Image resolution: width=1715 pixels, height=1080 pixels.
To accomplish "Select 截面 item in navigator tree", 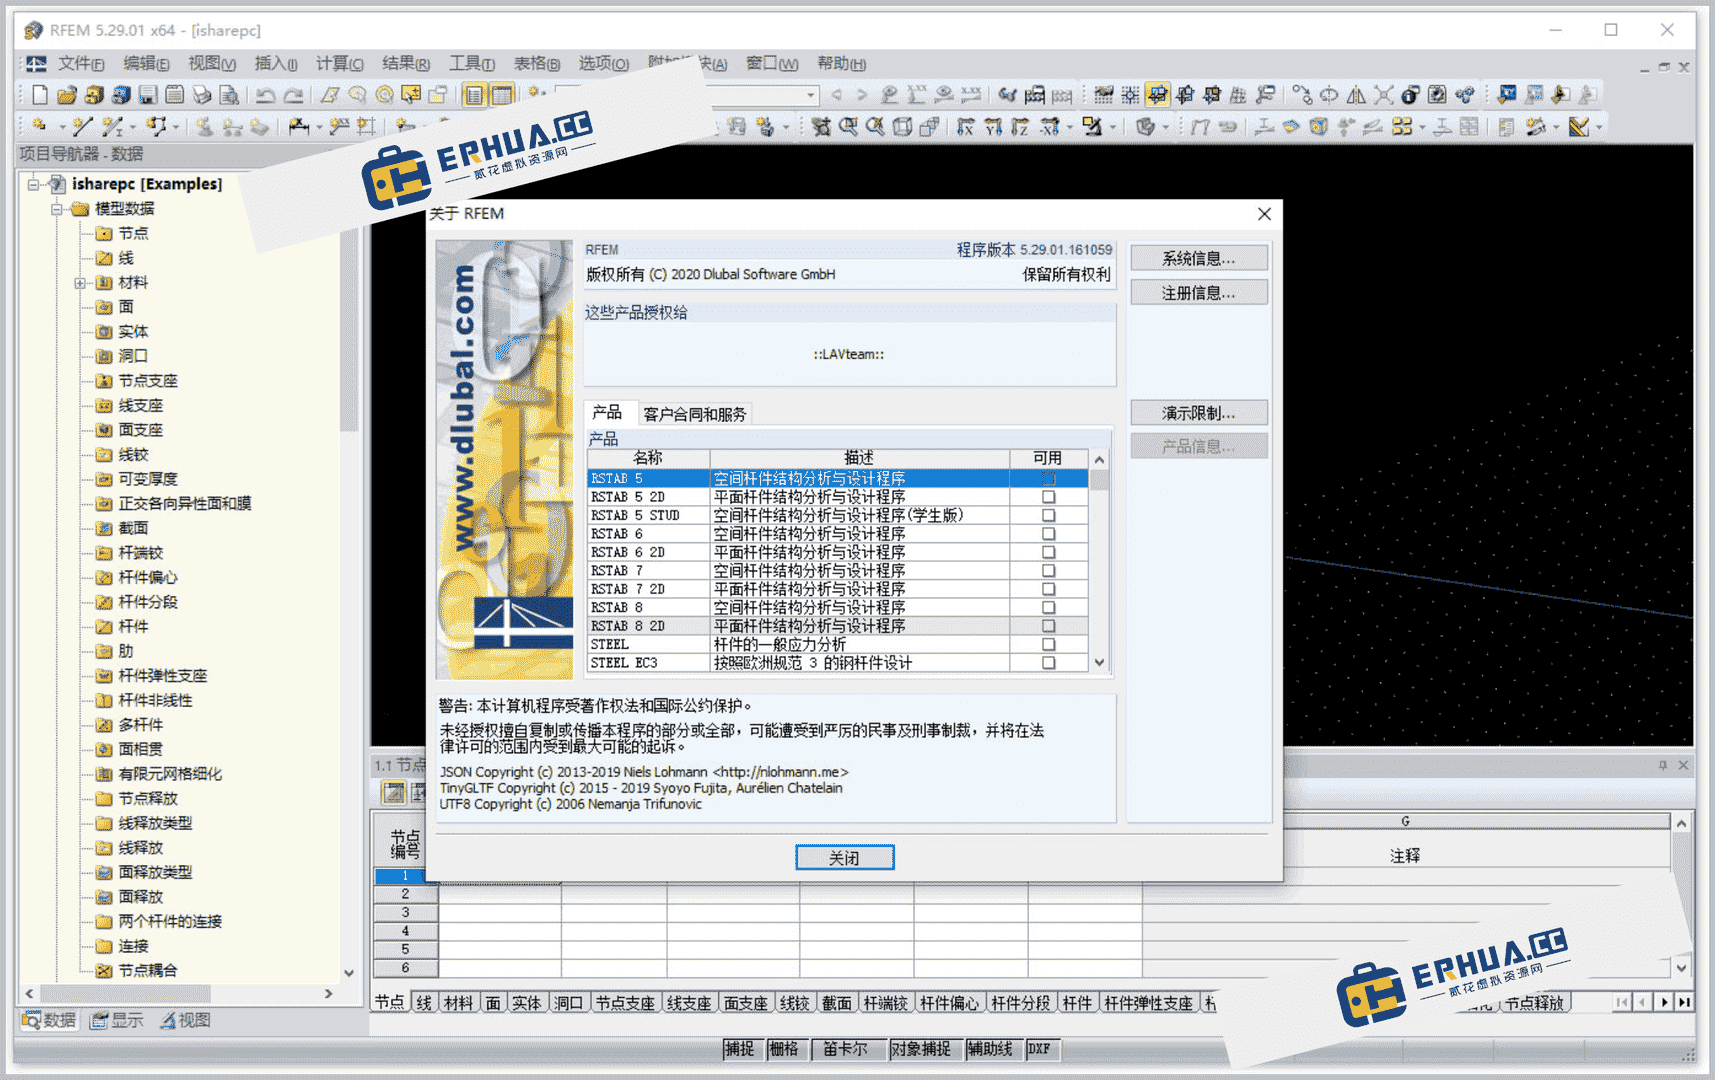I will (122, 528).
